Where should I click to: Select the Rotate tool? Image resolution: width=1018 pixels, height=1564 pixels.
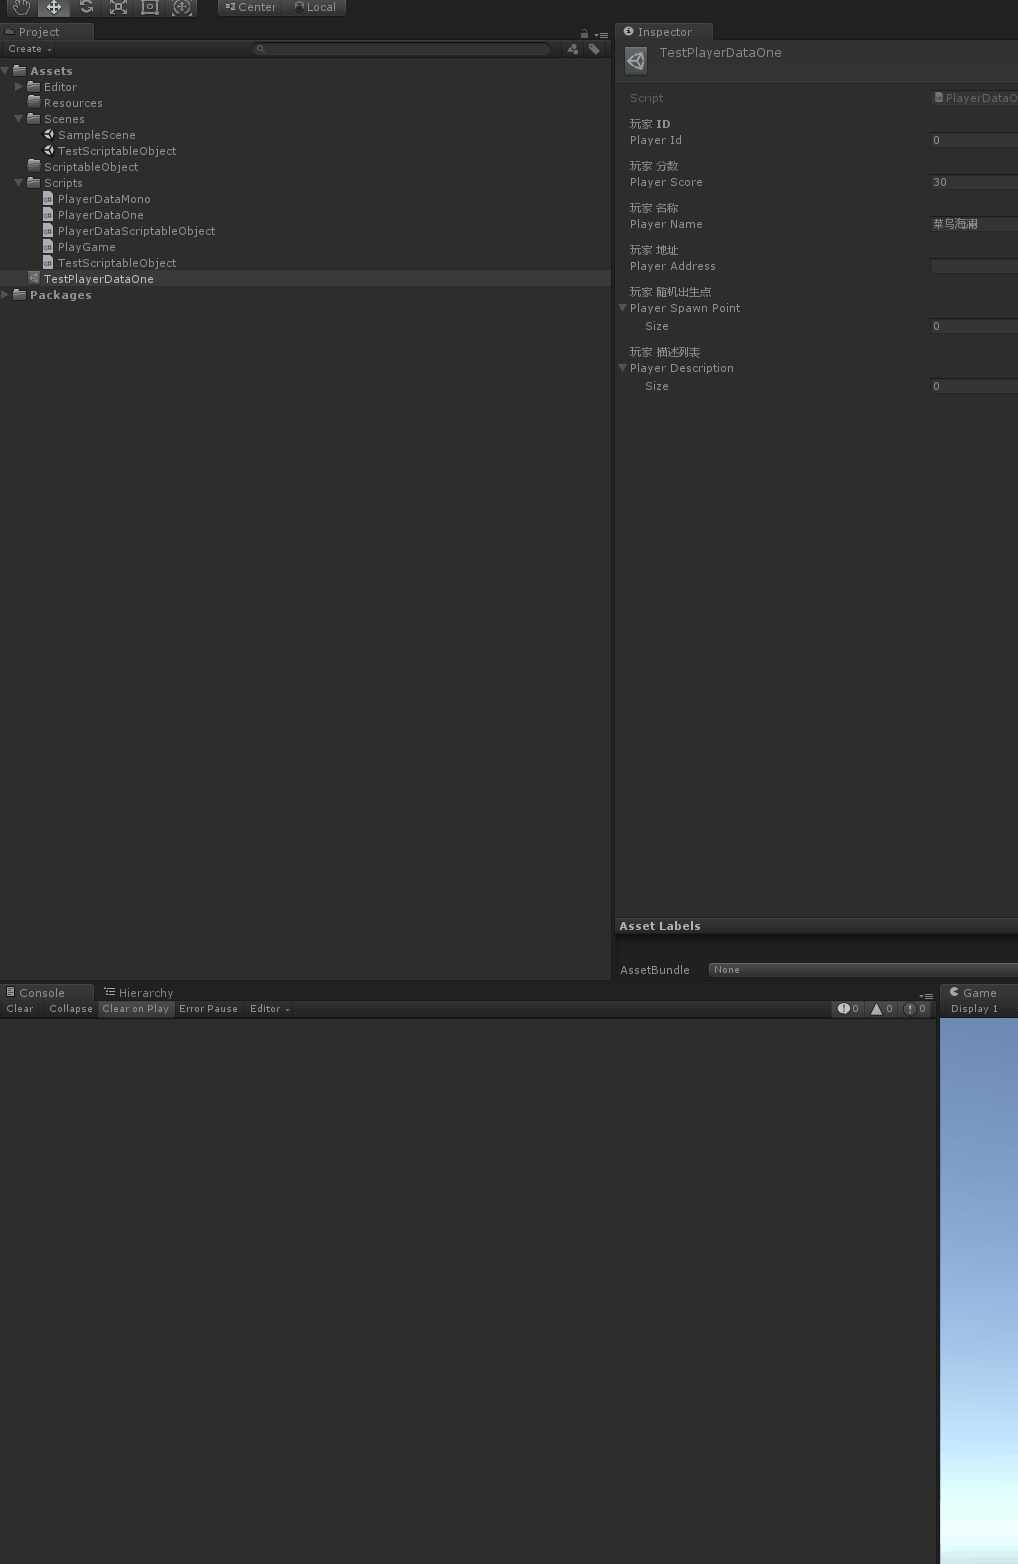(x=86, y=8)
